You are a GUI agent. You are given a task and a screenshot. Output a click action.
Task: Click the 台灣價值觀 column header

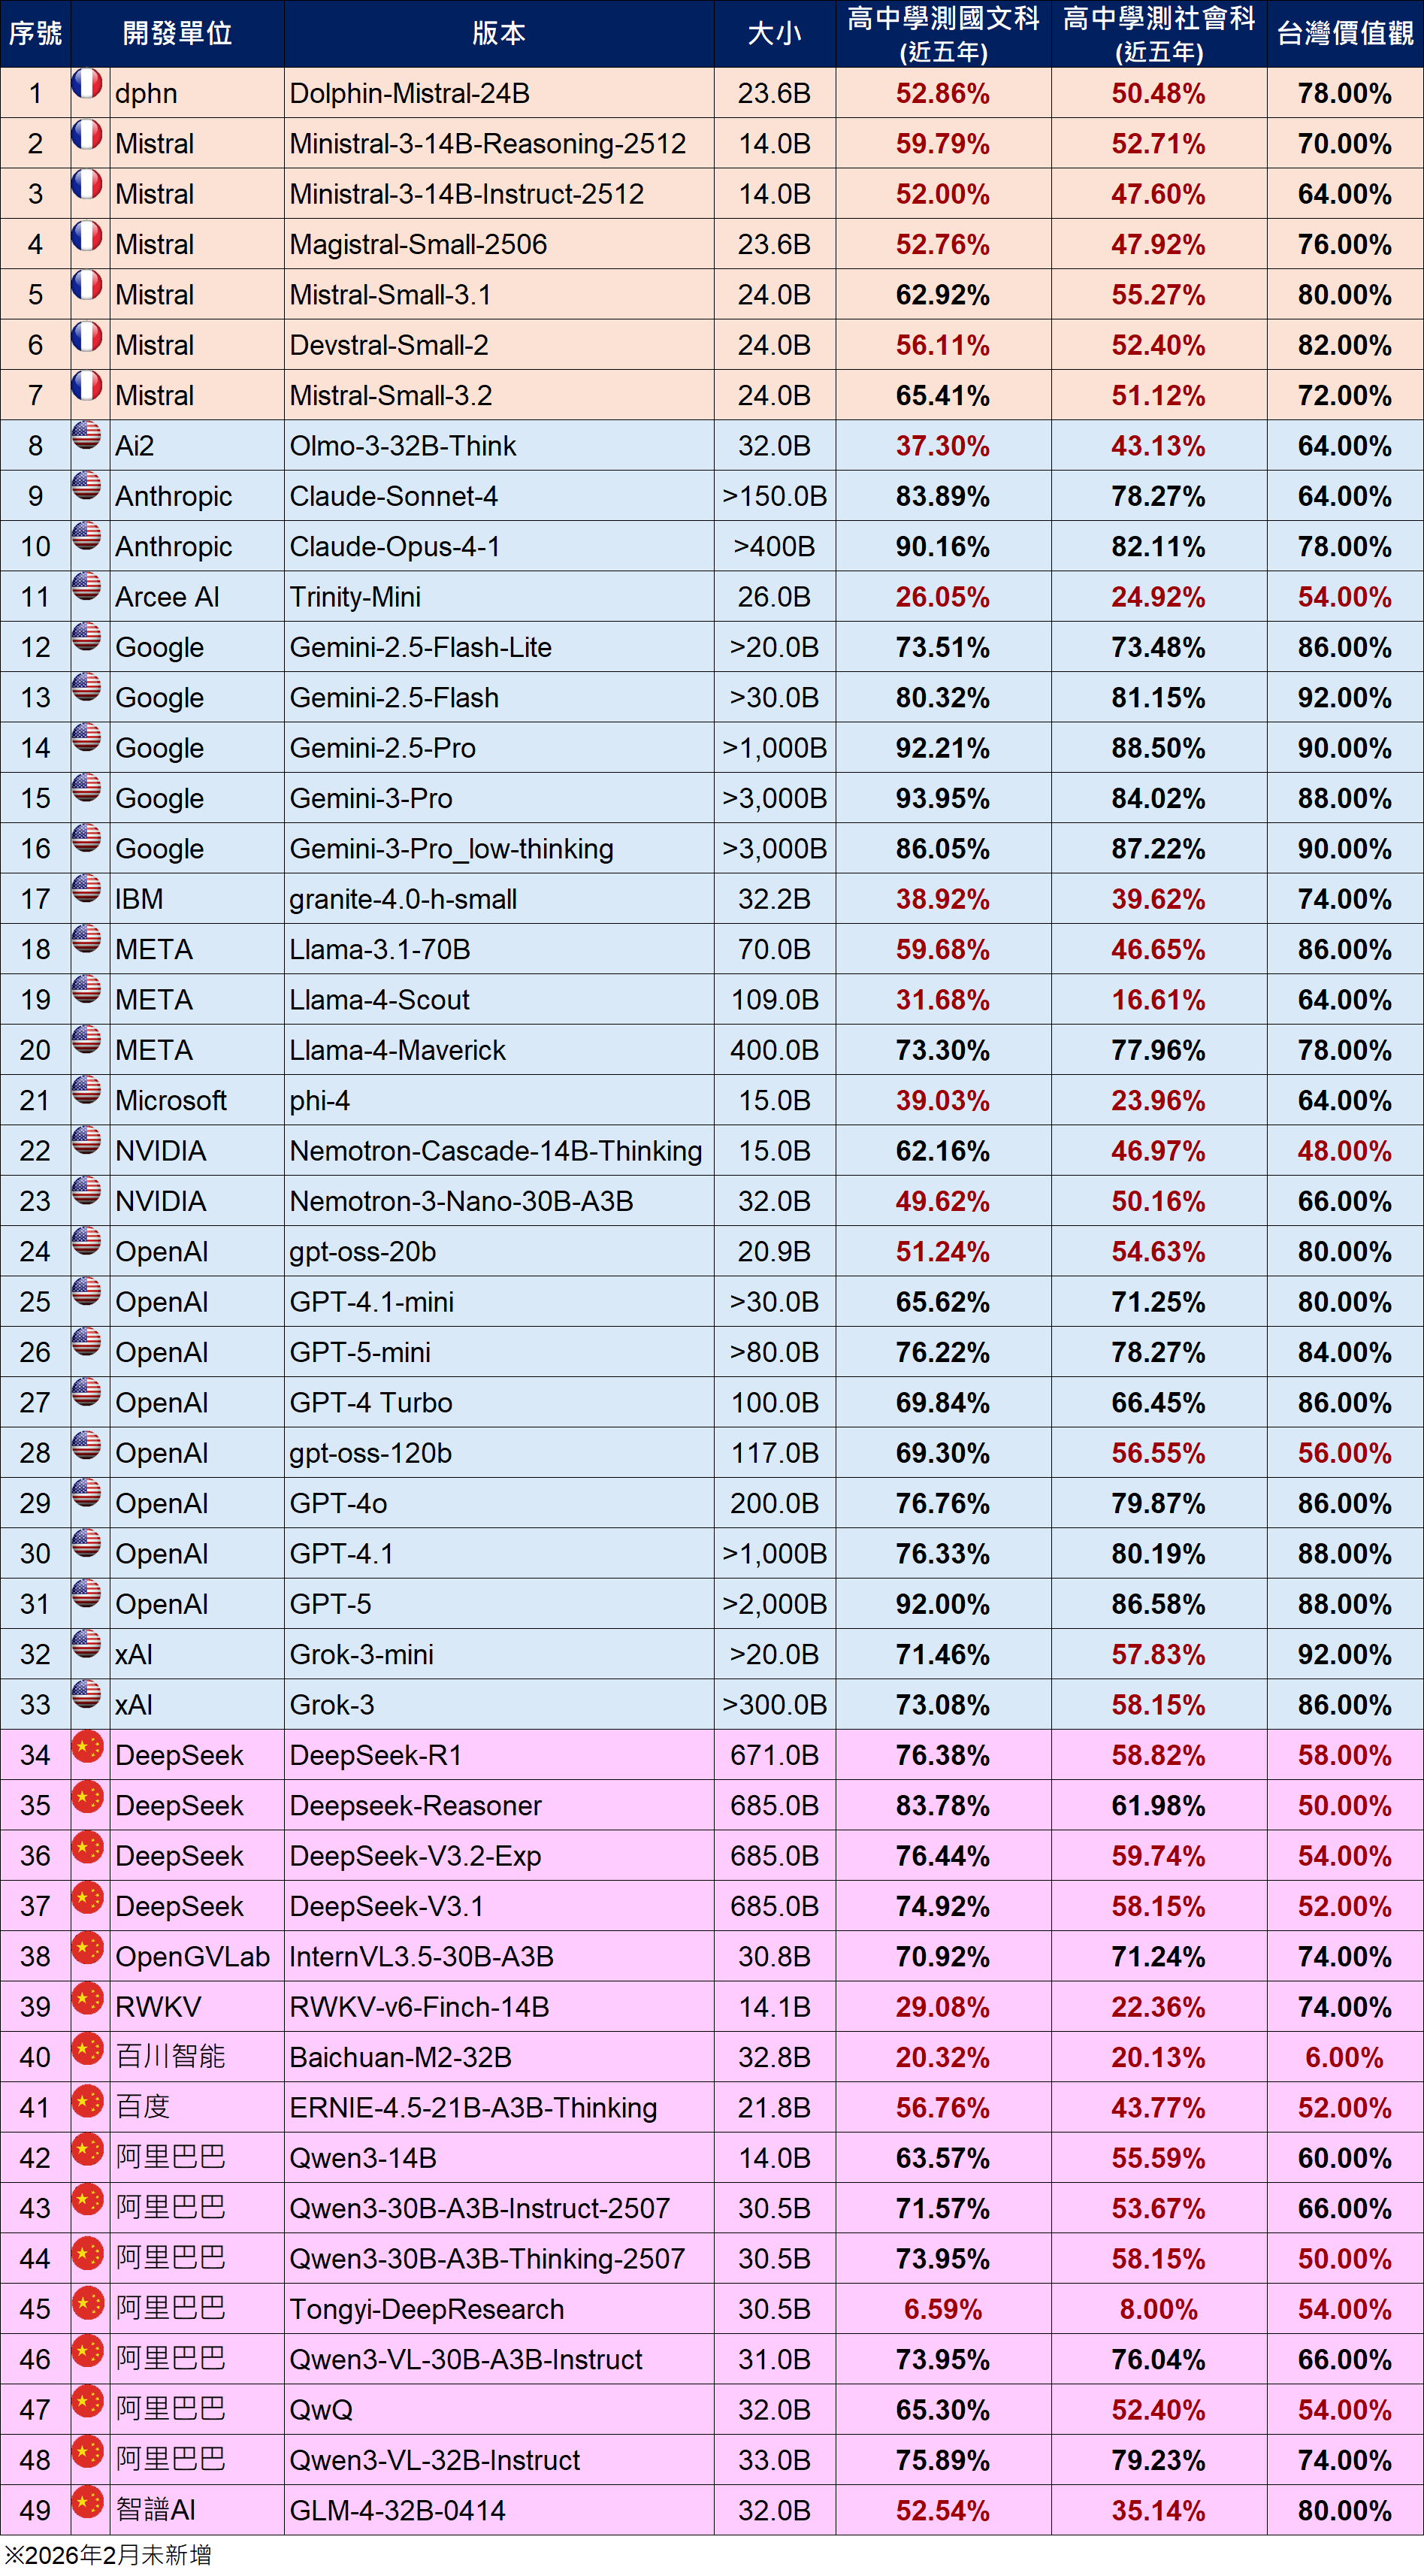point(1345,31)
